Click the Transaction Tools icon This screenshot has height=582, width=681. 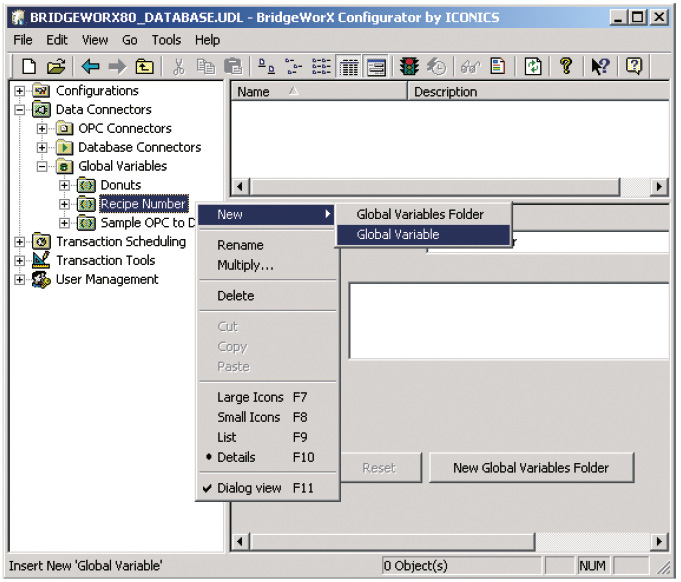click(42, 260)
